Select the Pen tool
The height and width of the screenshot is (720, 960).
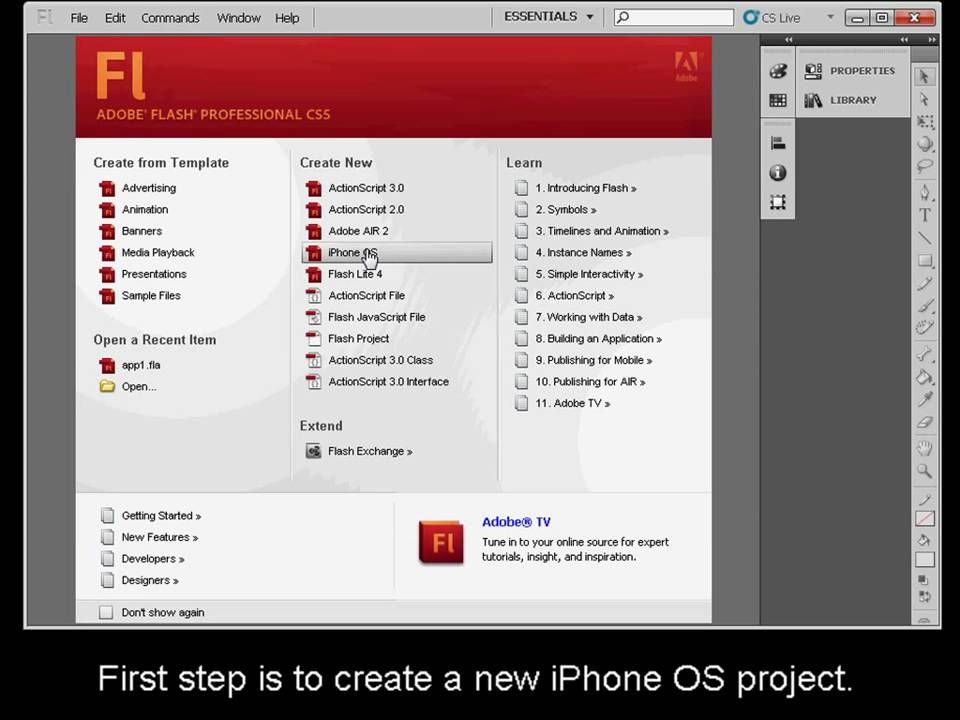924,193
